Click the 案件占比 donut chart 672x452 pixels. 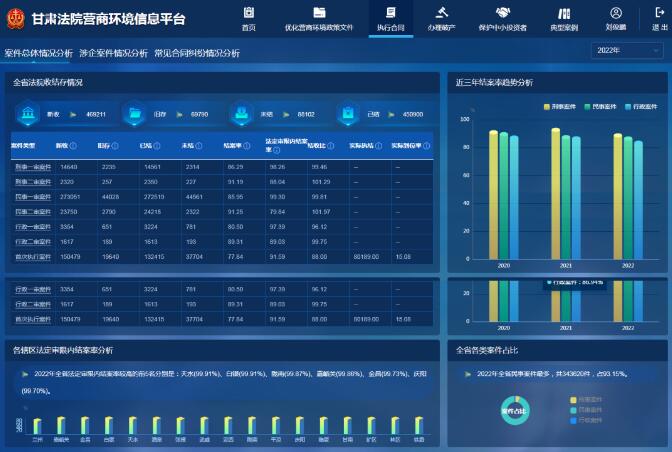(511, 411)
